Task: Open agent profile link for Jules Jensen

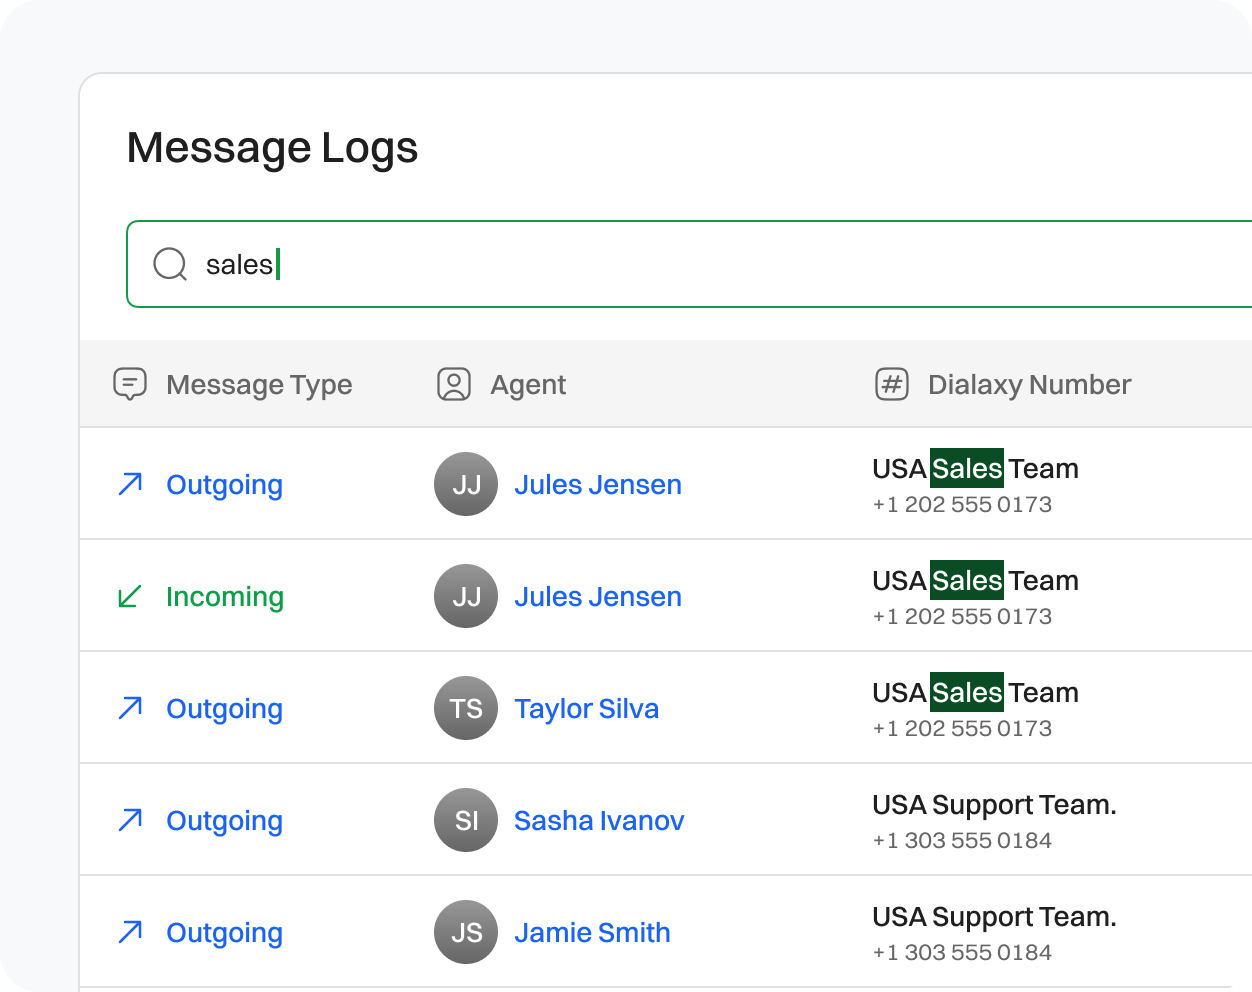Action: tap(598, 484)
